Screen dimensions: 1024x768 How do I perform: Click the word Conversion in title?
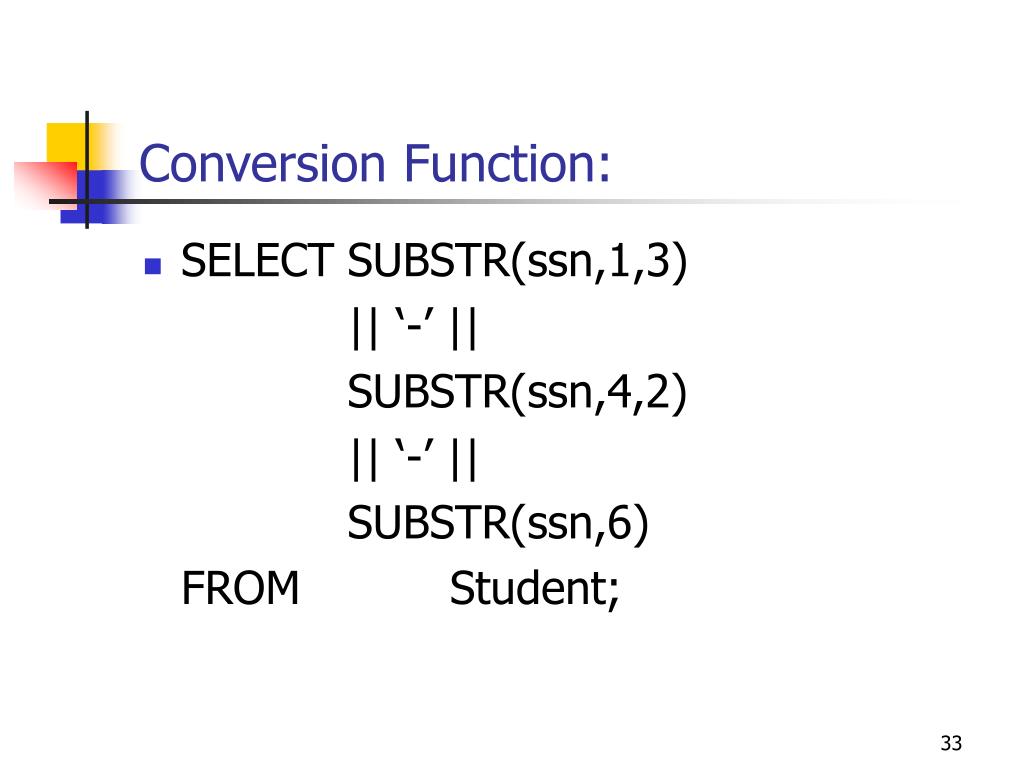263,163
